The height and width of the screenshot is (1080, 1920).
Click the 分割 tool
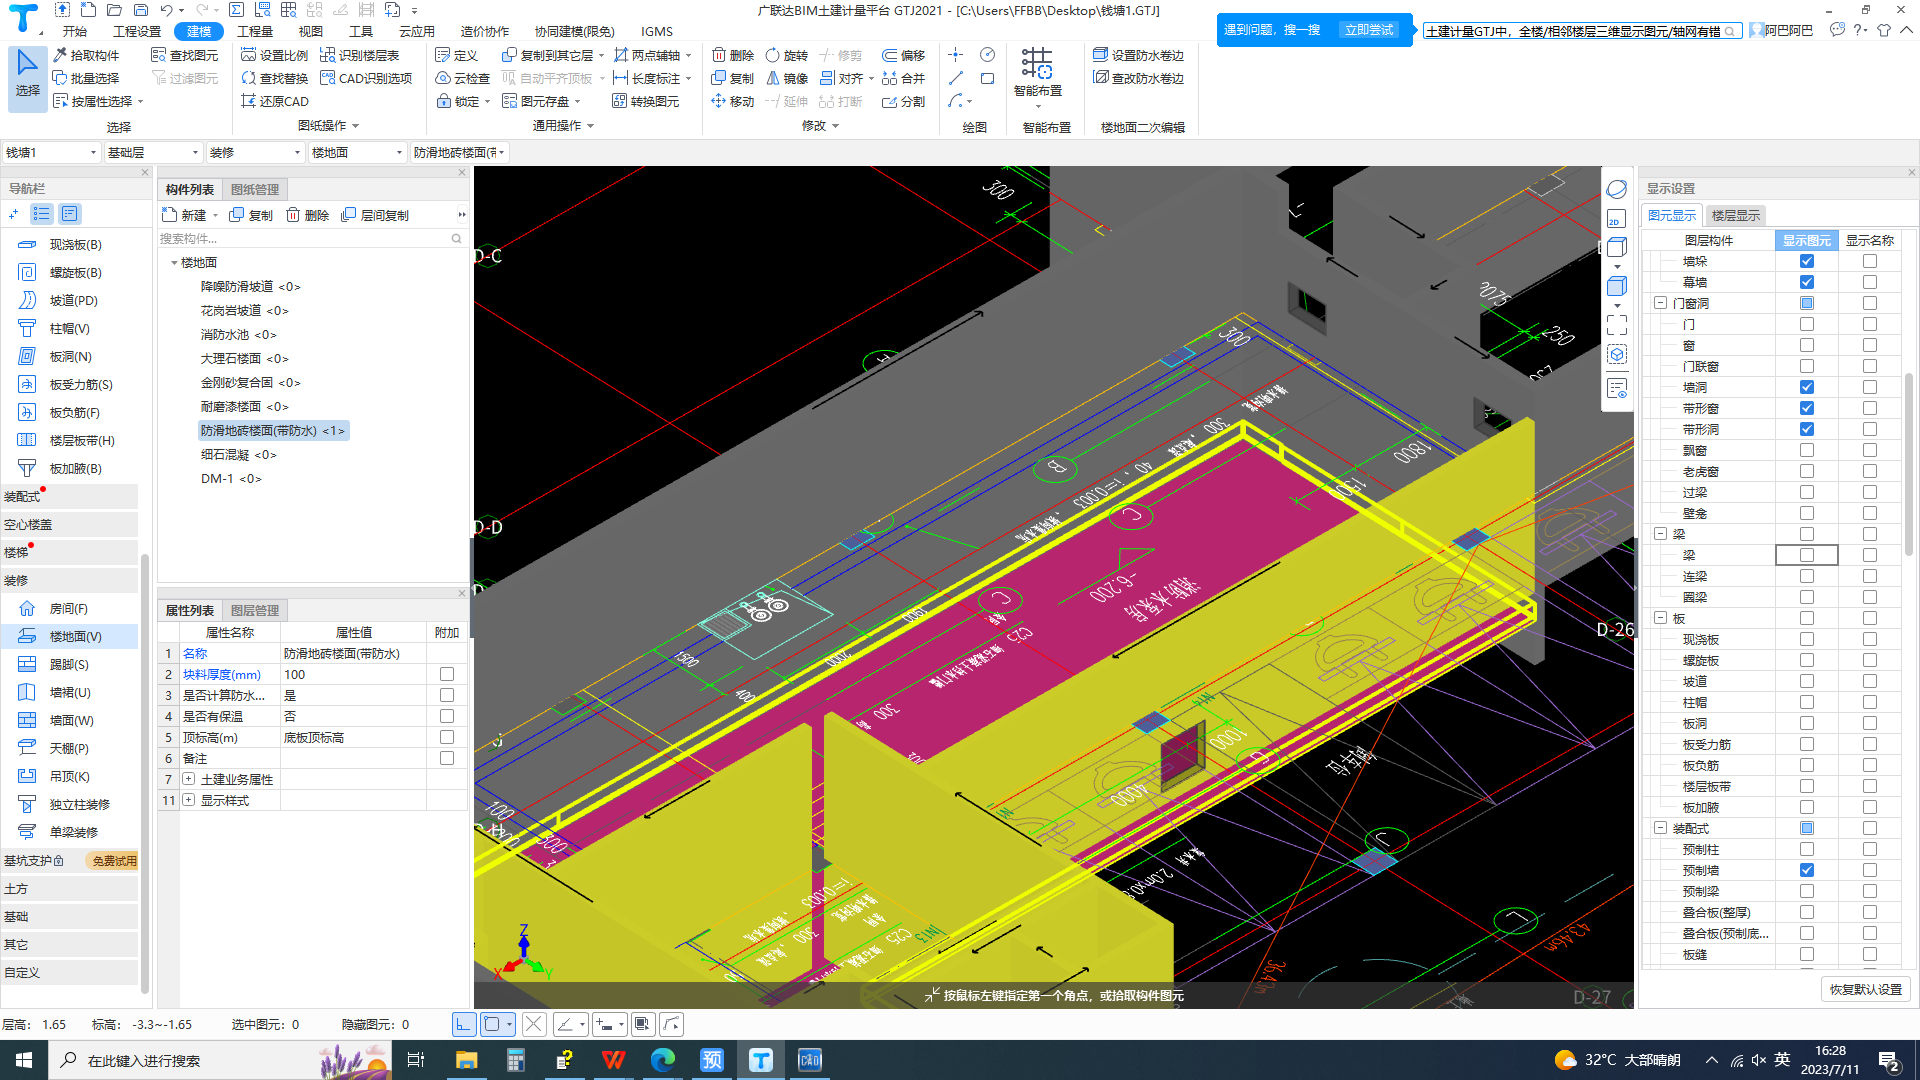[903, 101]
